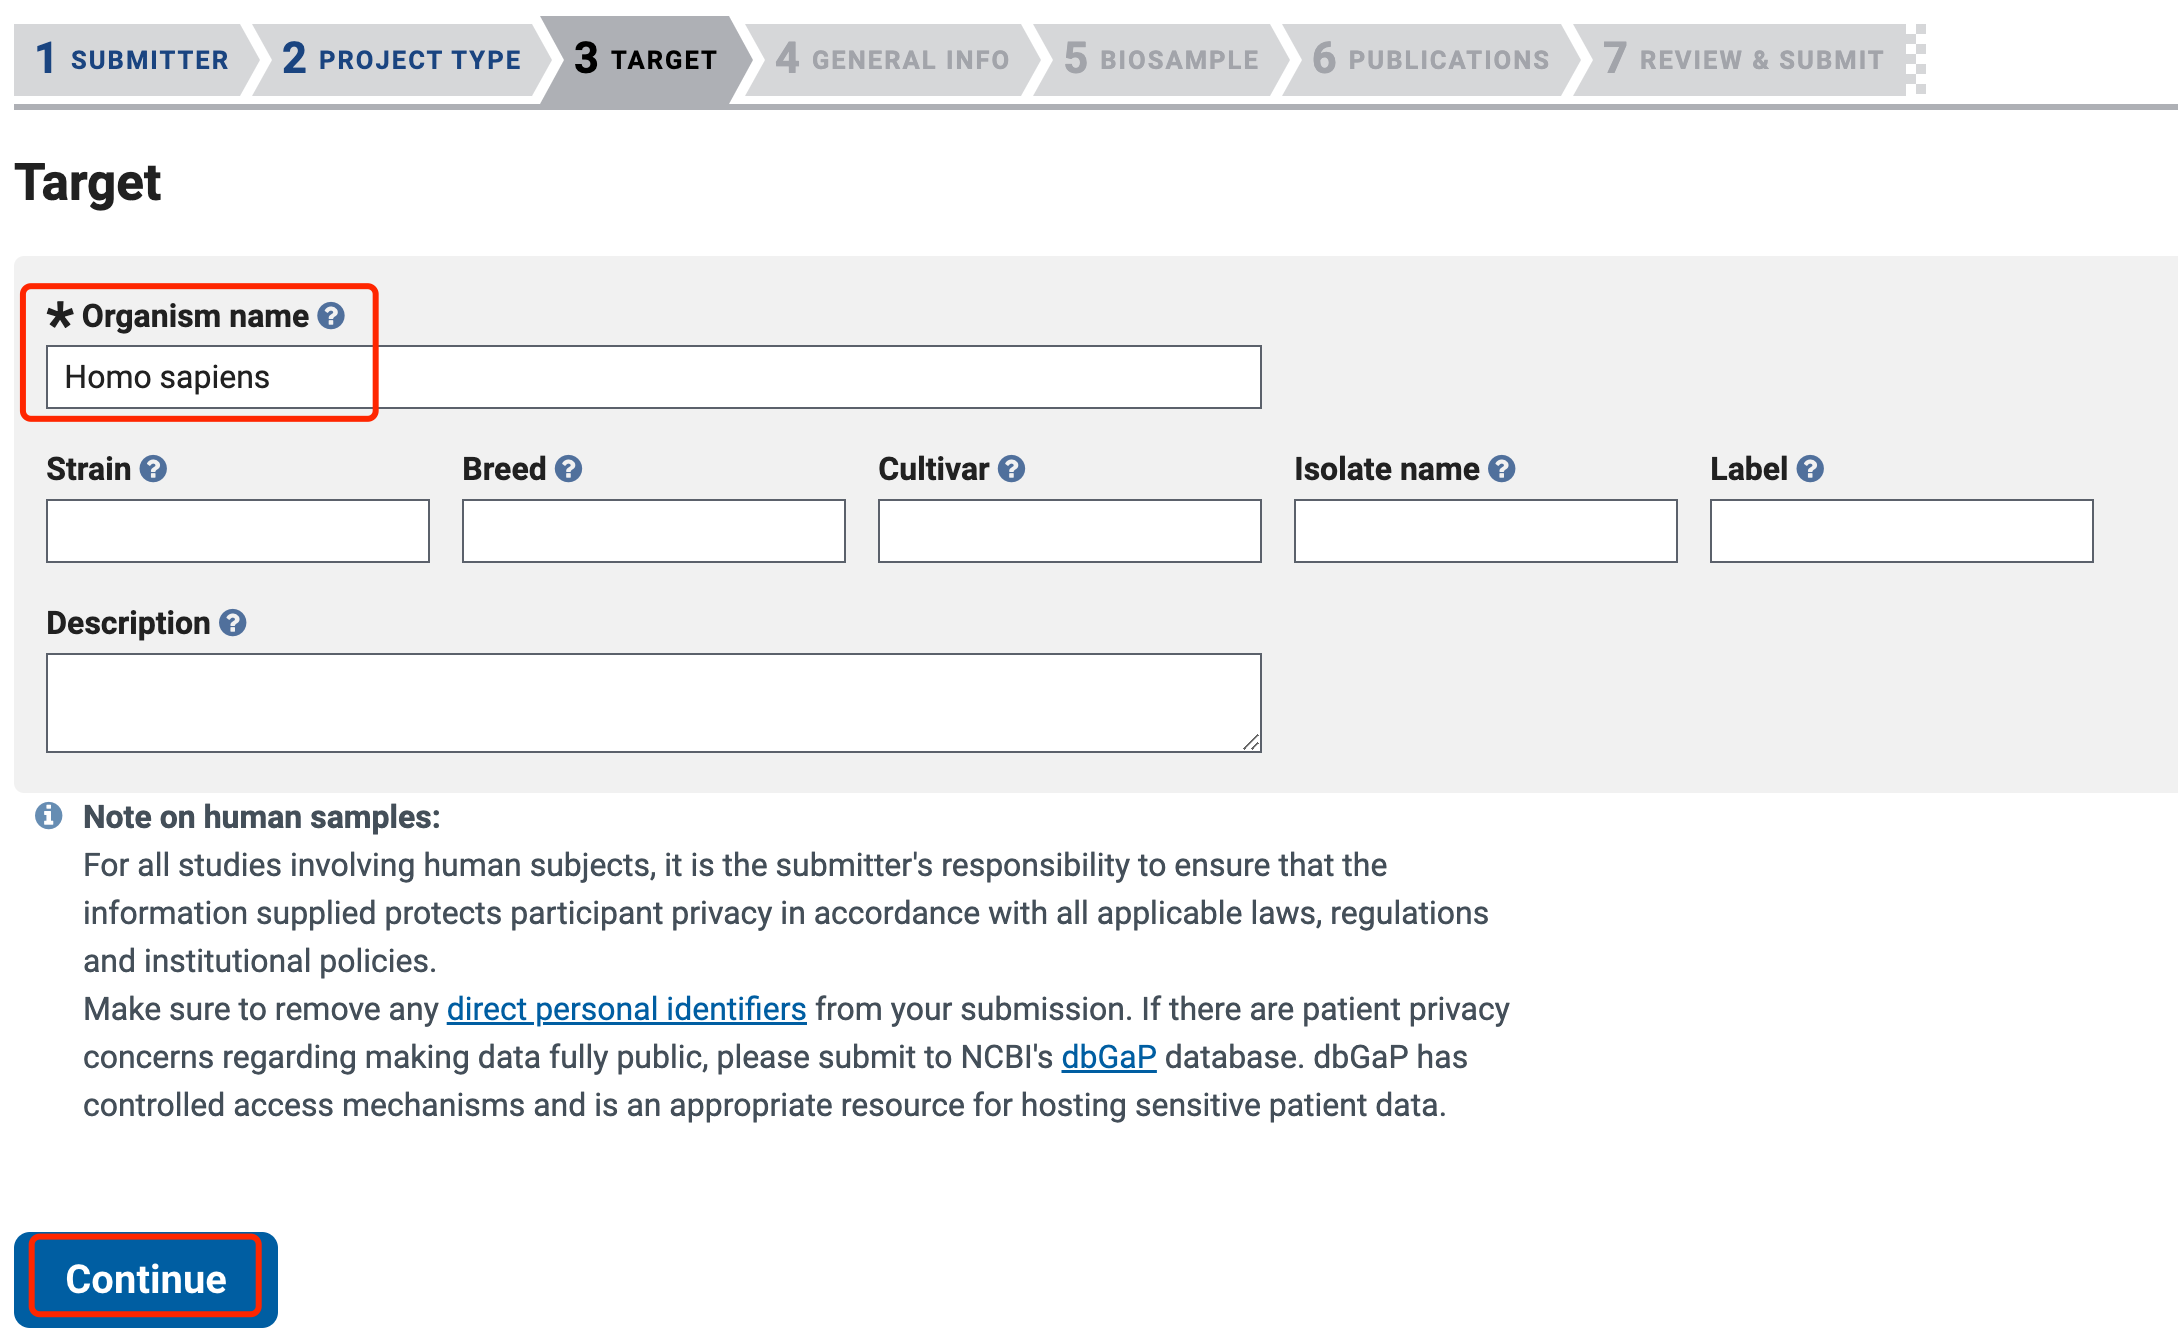
Task: Click the Isolate name input box
Action: point(1485,531)
